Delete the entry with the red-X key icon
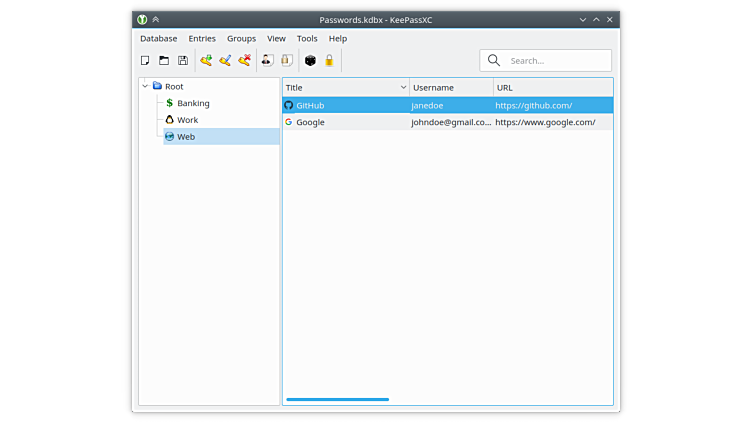The width and height of the screenshot is (752, 423). [244, 61]
